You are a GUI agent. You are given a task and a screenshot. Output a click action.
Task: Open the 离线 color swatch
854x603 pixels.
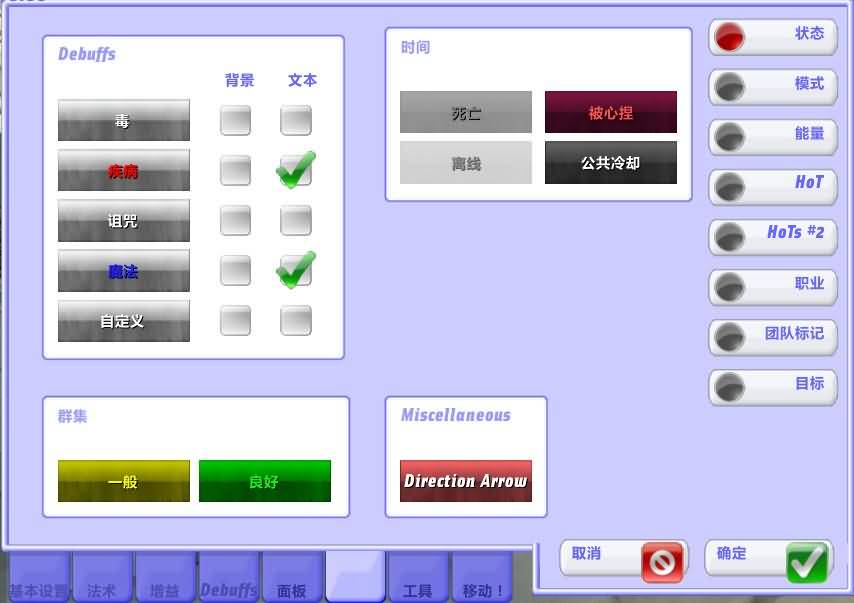coord(466,162)
